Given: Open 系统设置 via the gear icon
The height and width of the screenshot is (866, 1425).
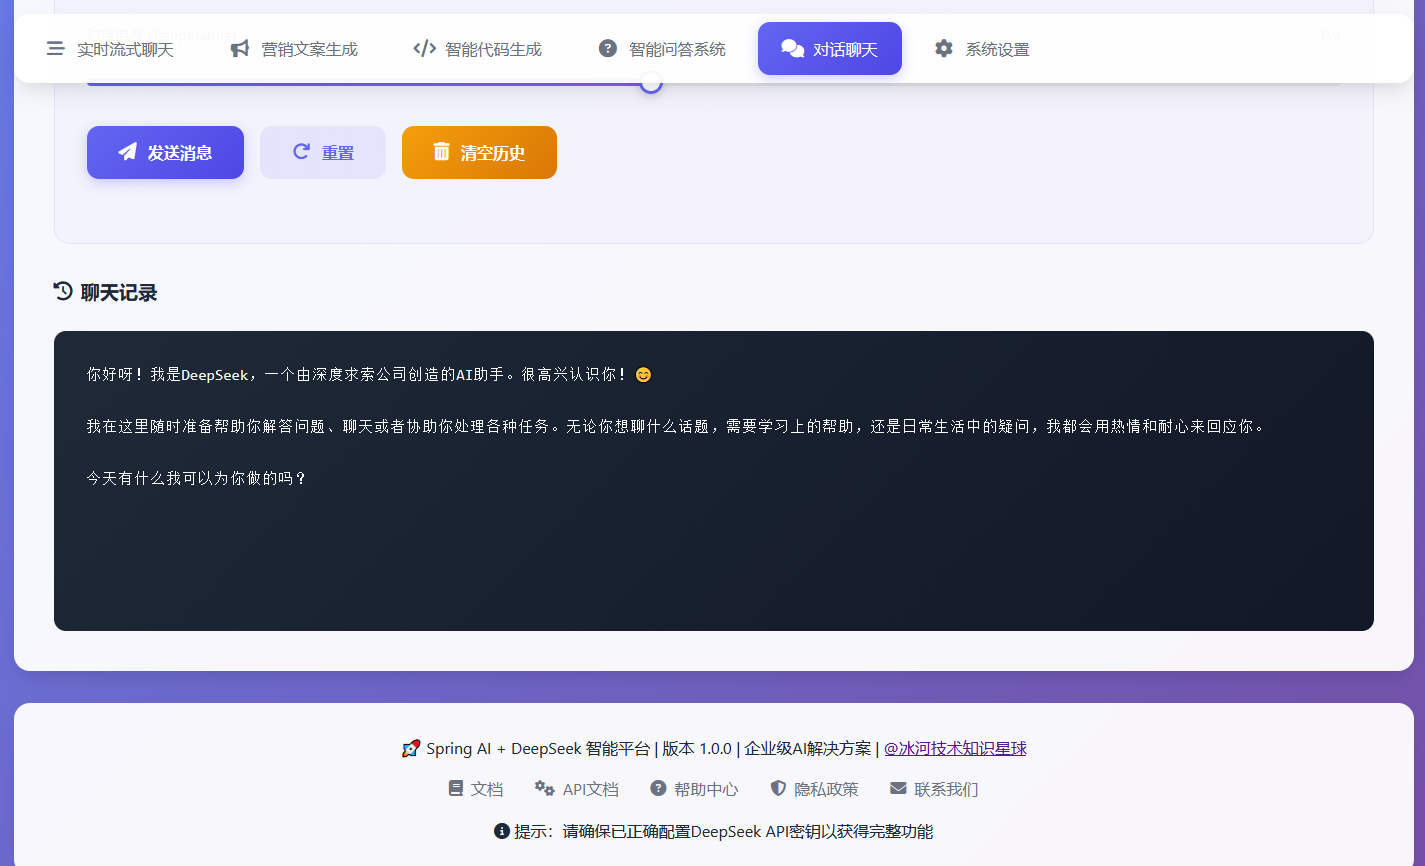Looking at the screenshot, I should 944,49.
